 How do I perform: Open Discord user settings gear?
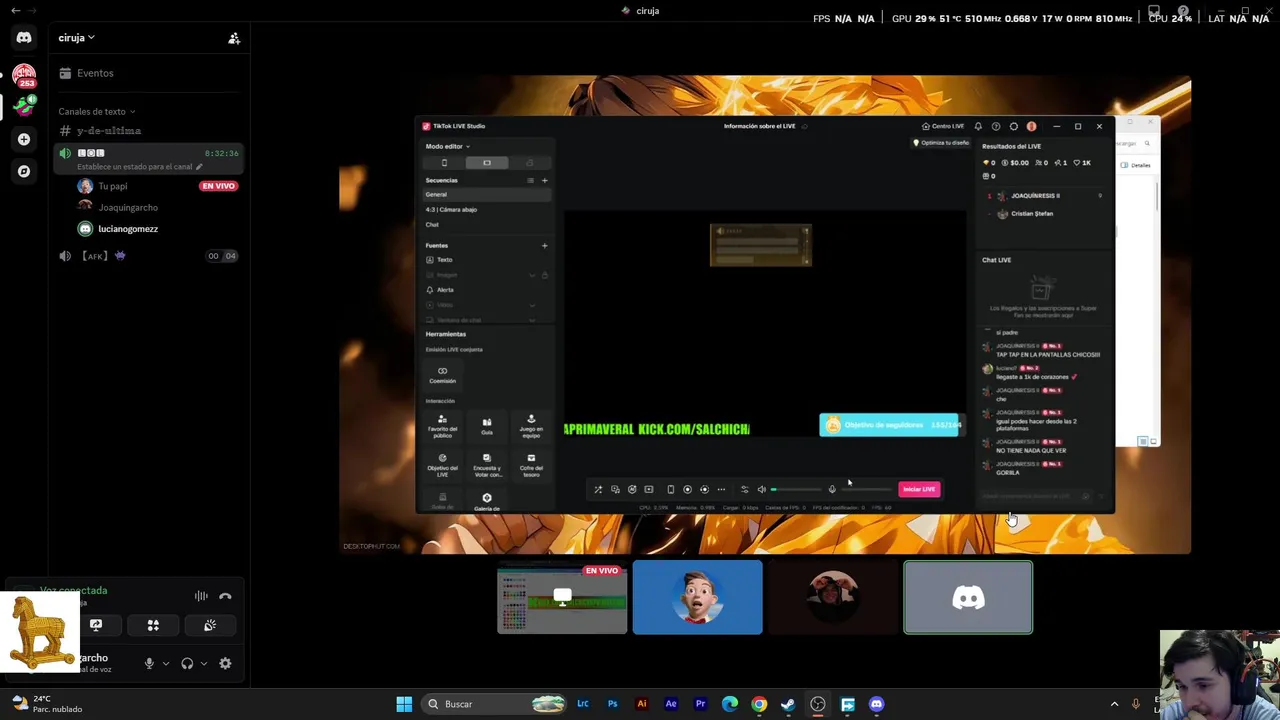tap(225, 663)
